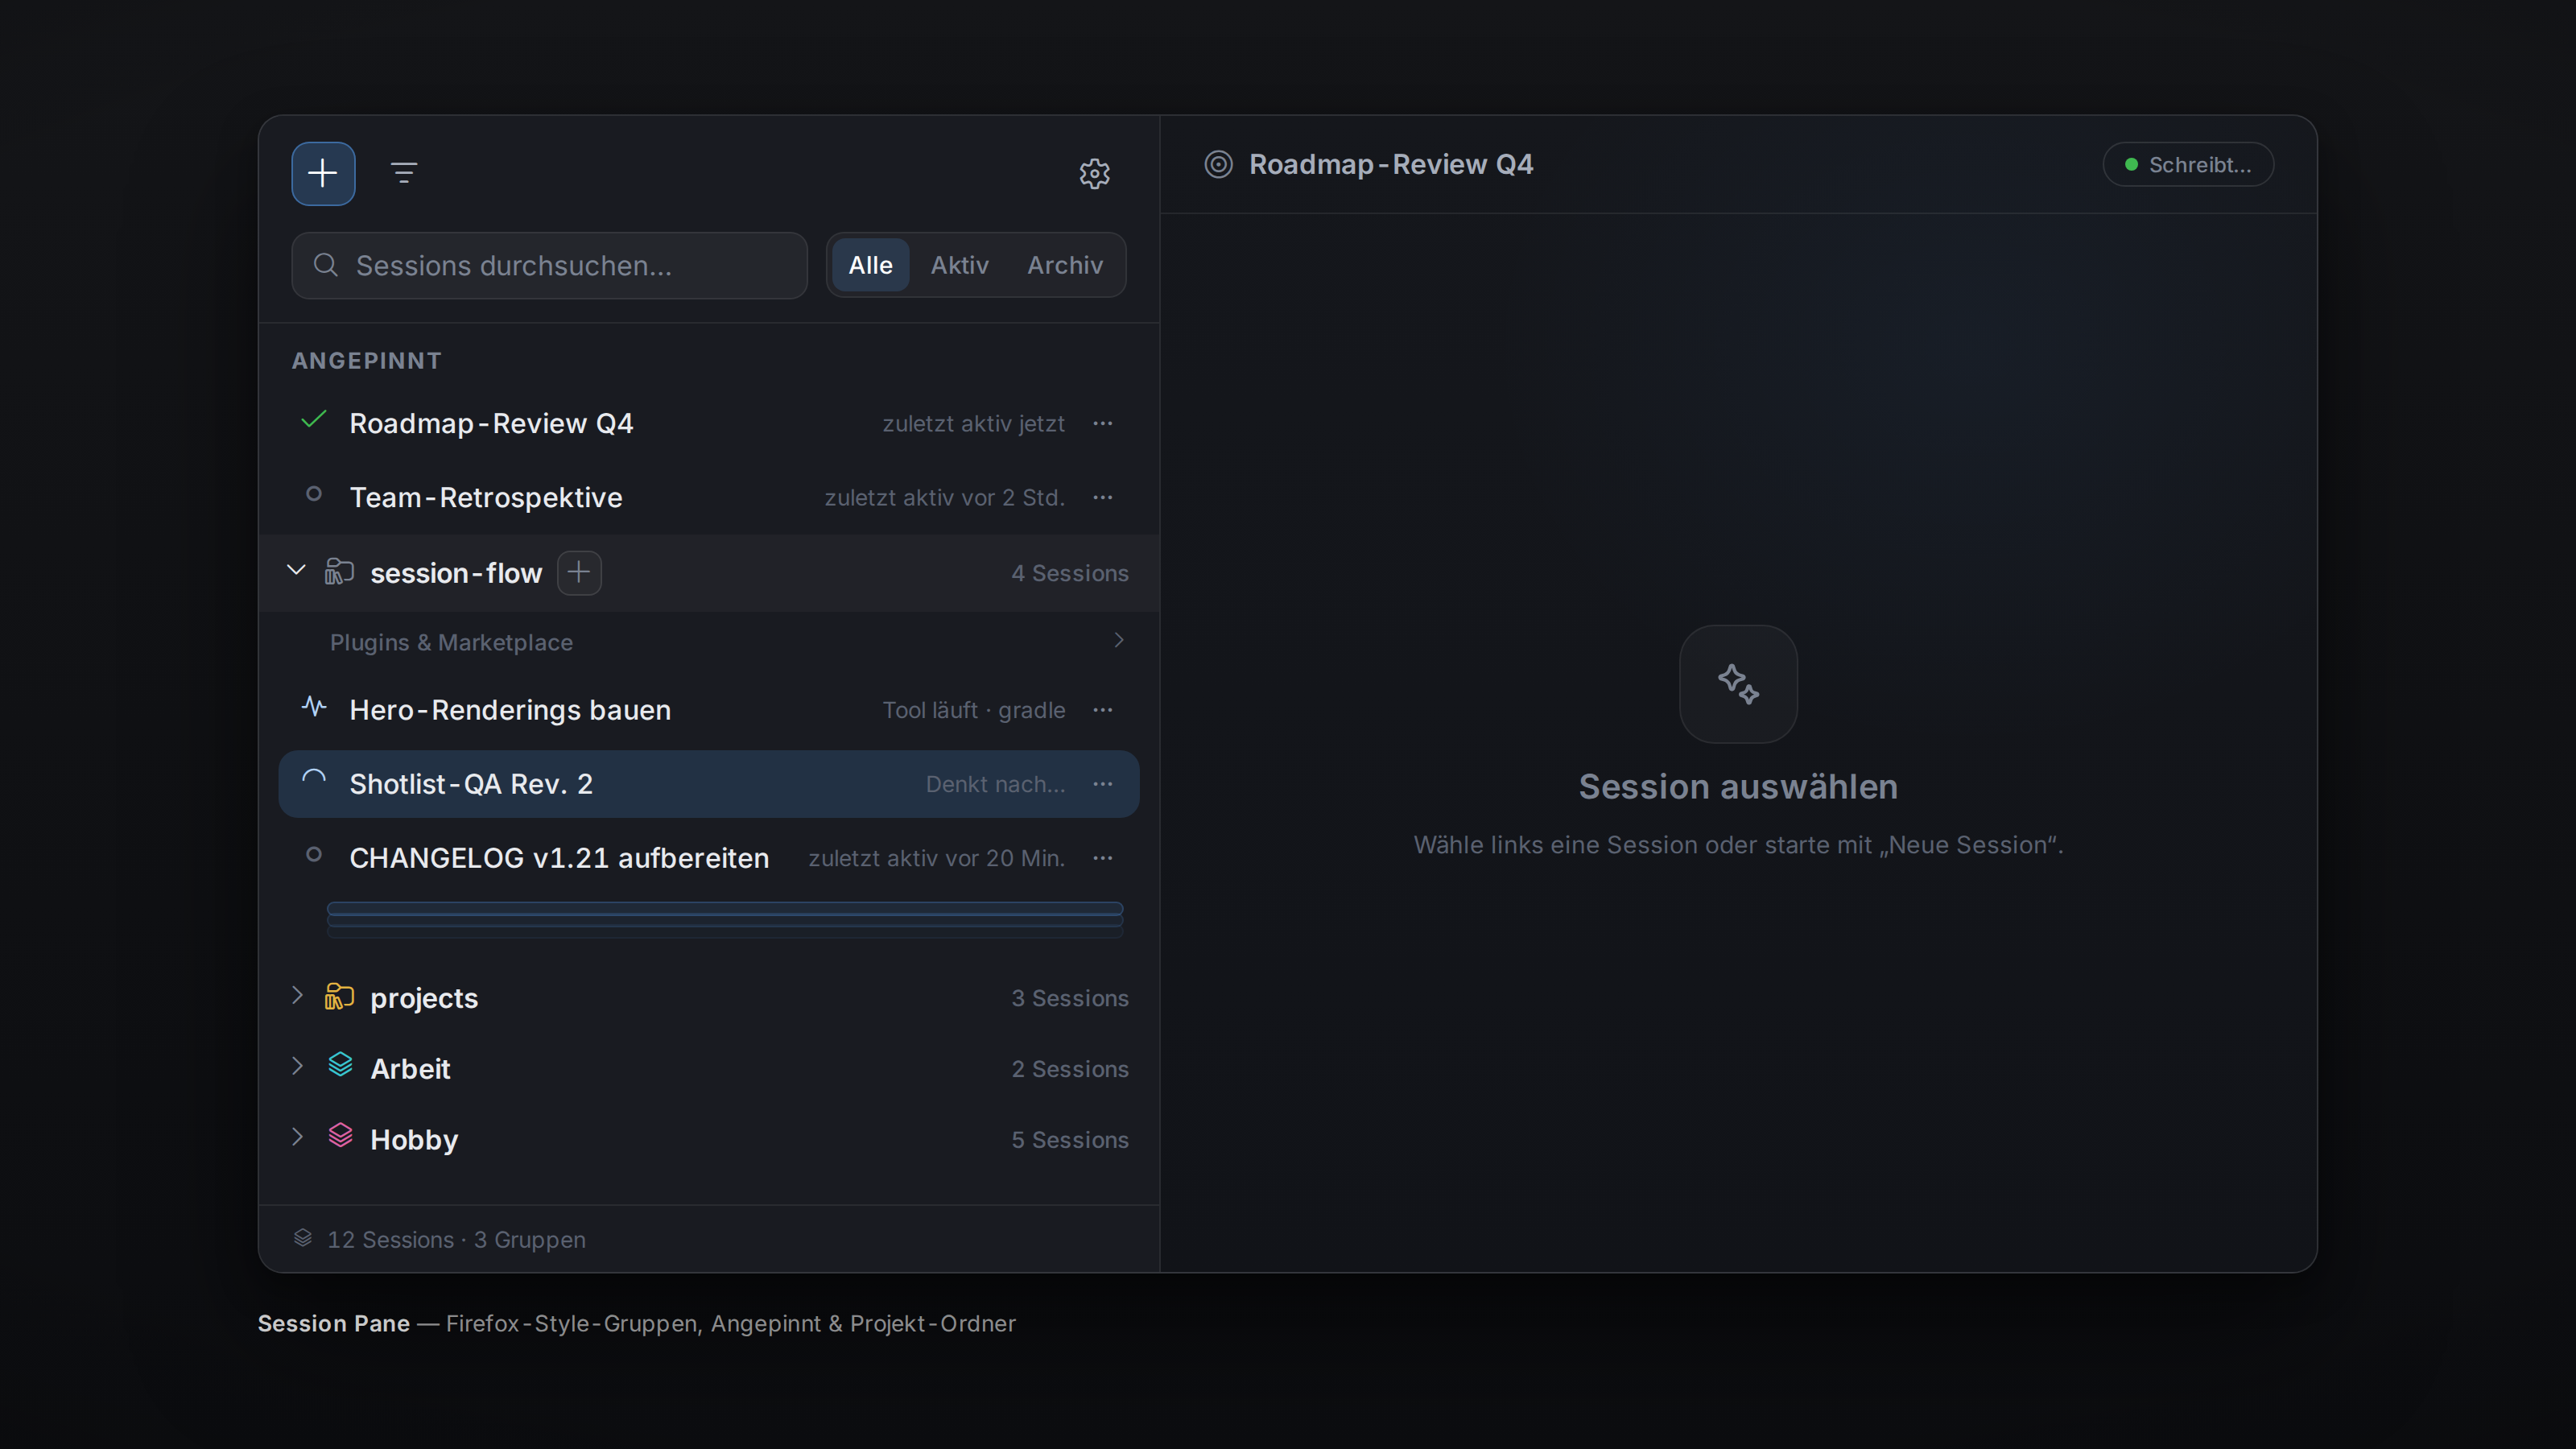Open more options for Hero-Renderings bauen
2576x1449 pixels.
[1102, 710]
